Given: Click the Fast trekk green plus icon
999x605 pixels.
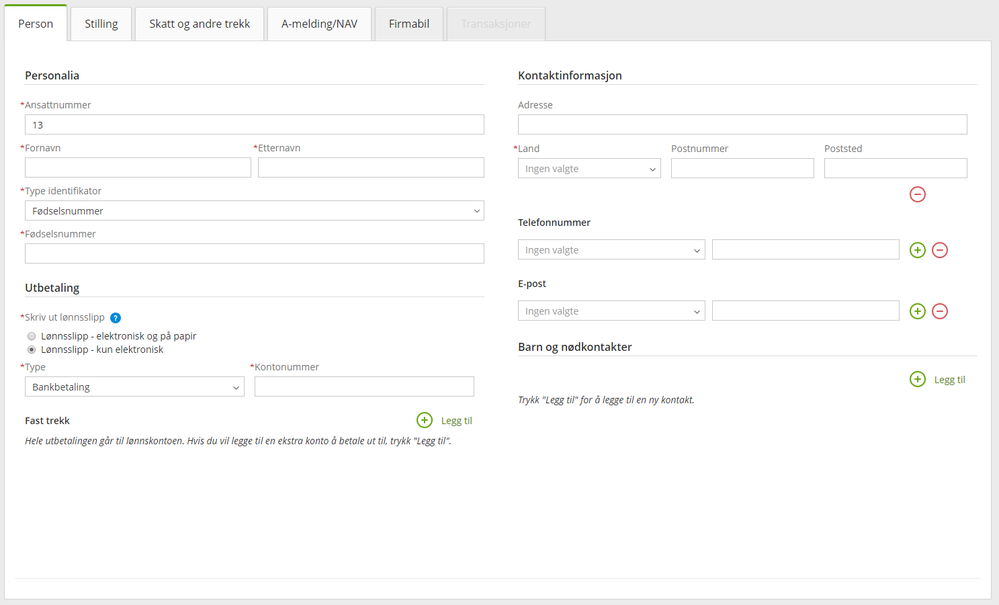Looking at the screenshot, I should tap(424, 420).
